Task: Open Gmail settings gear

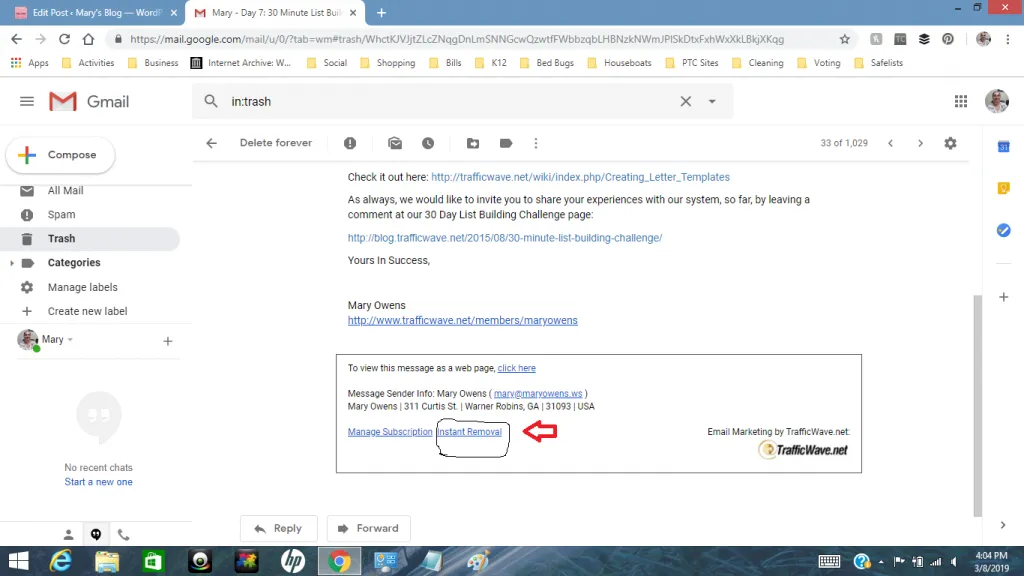Action: coord(950,143)
